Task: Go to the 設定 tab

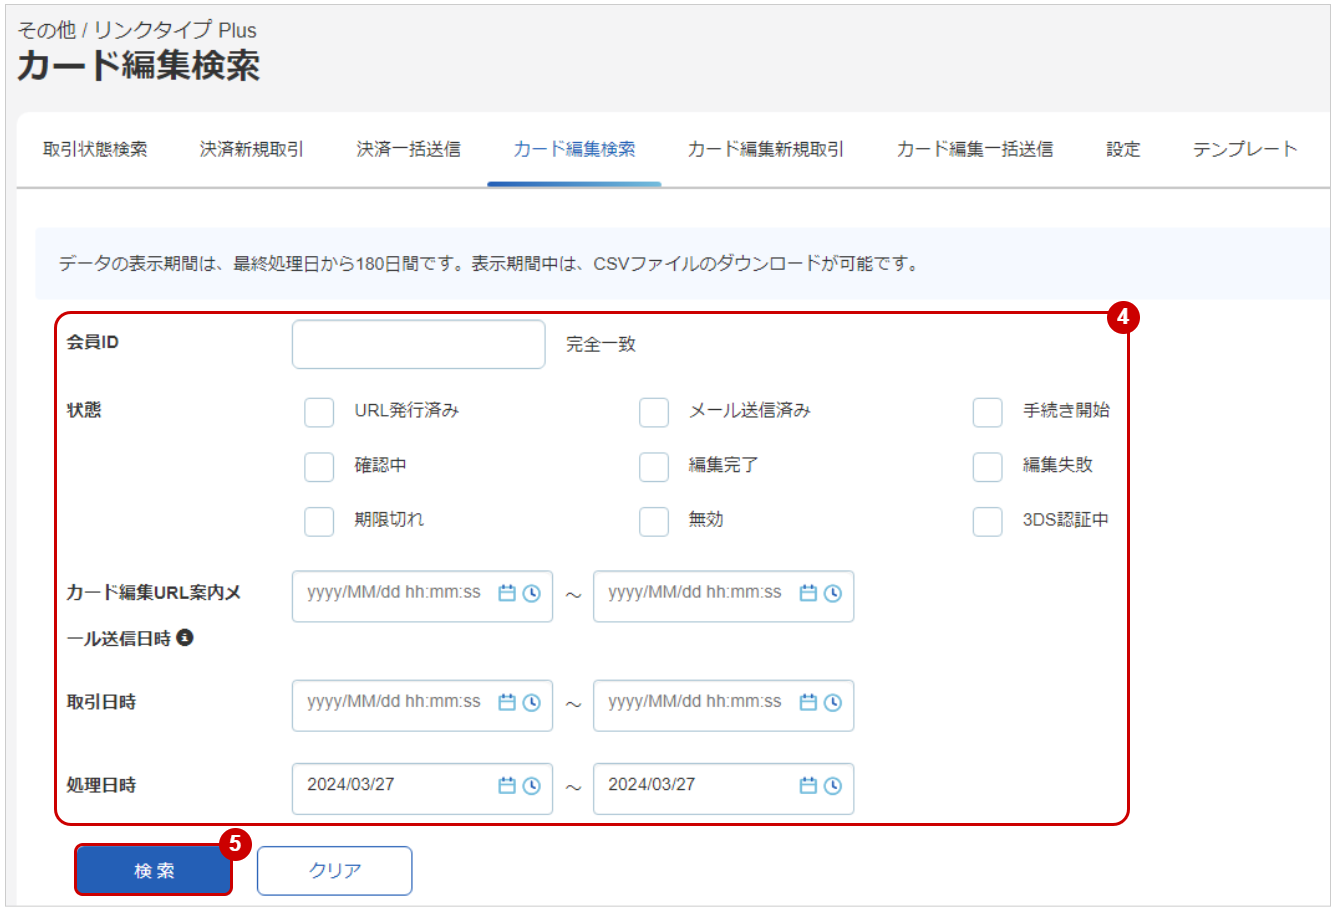Action: 1123,149
